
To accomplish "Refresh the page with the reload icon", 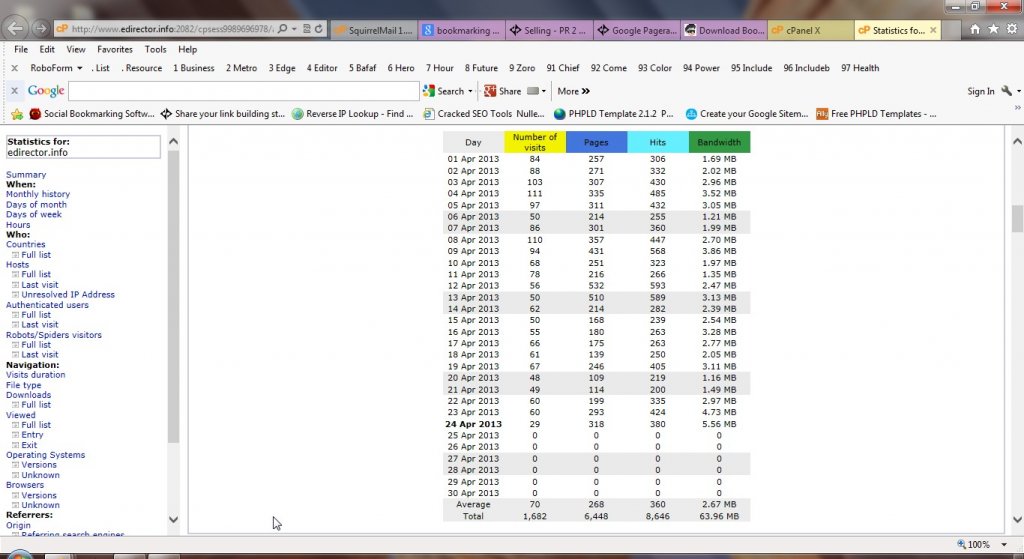I will coord(319,29).
